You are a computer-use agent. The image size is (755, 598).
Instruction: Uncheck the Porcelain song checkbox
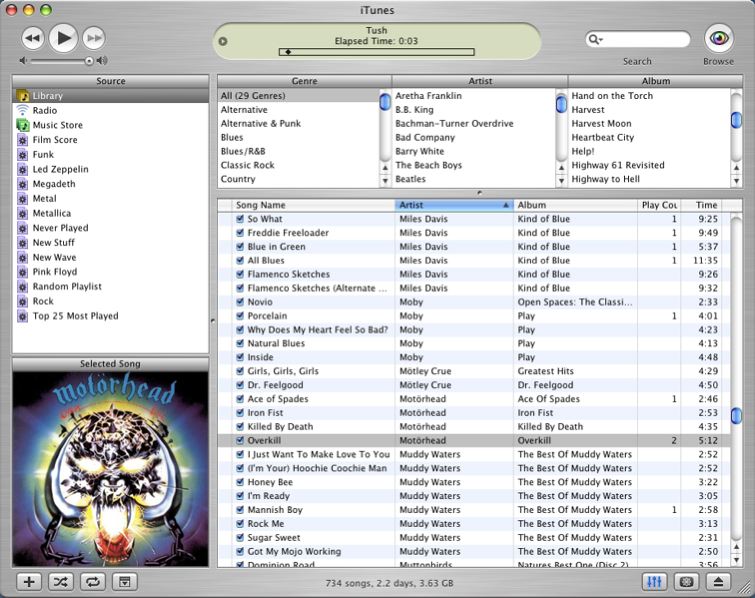[x=240, y=316]
